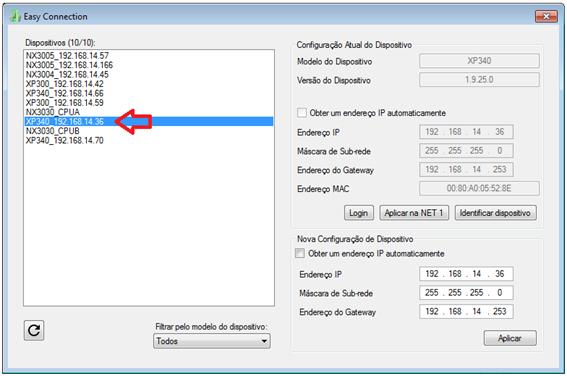The height and width of the screenshot is (376, 567).
Task: Click the Easy Connection app icon in title bar
Action: coord(15,17)
